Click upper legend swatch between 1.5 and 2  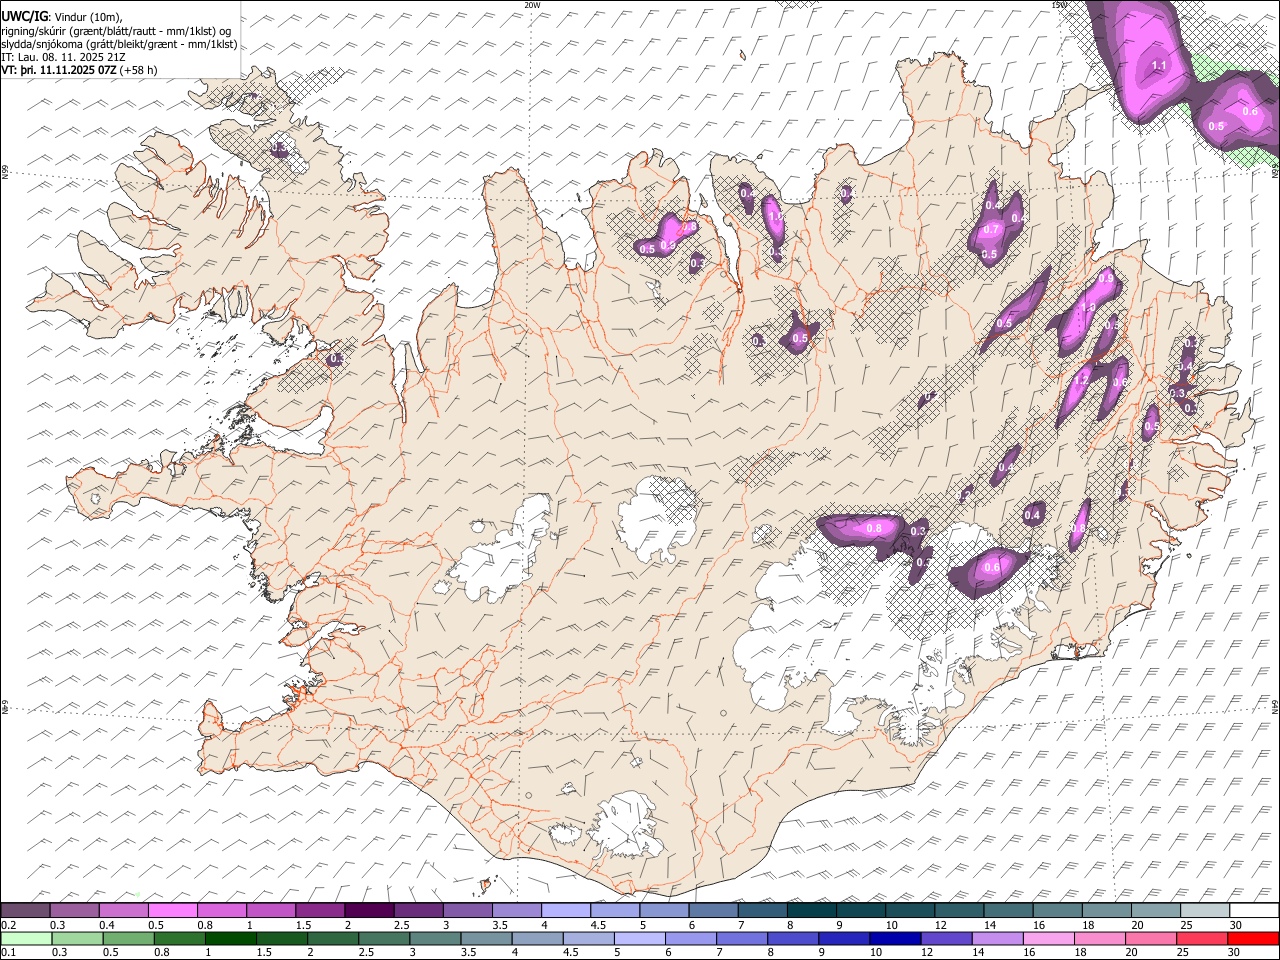(x=319, y=911)
